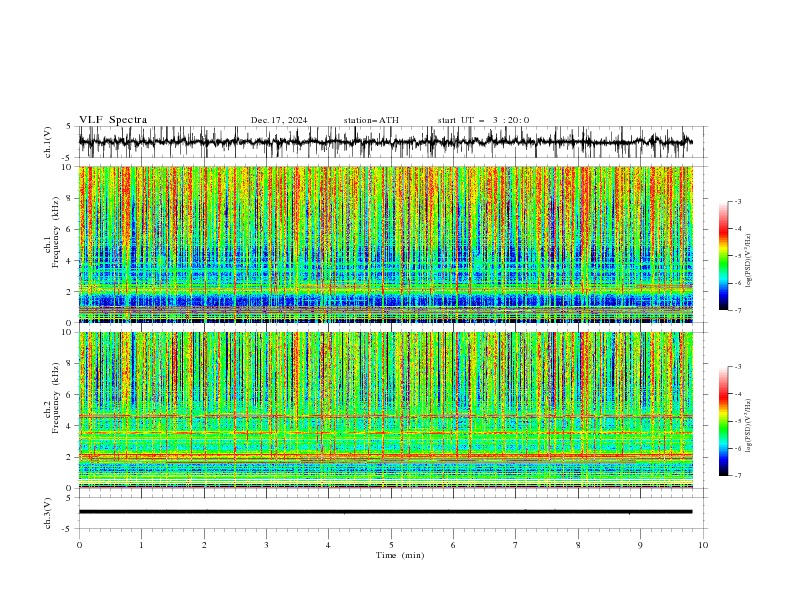This screenshot has height=612, width=792.
Task: Click the "ch.3(V)" axis label
Action: pos(48,513)
